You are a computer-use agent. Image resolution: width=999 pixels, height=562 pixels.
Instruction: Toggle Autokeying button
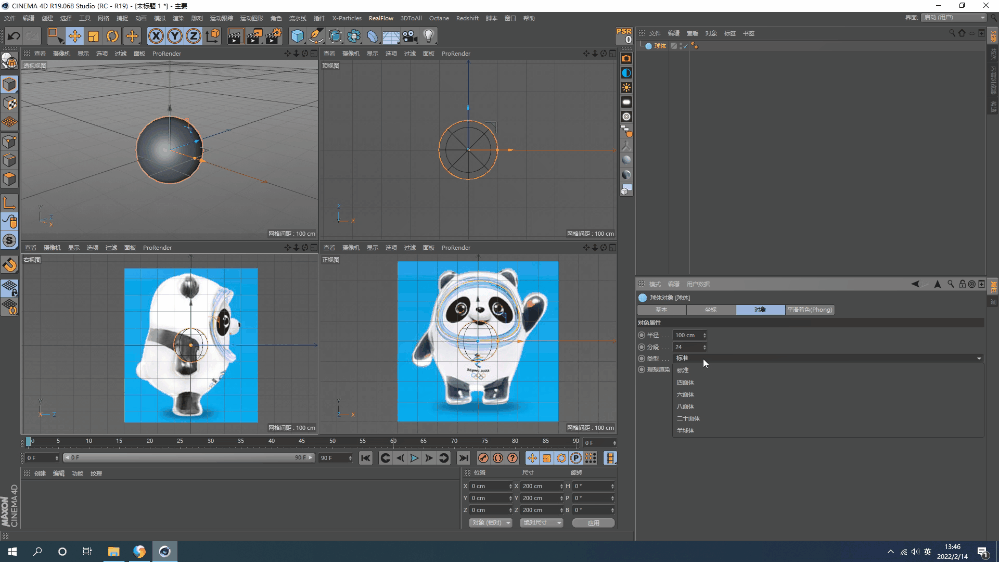pyautogui.click(x=498, y=458)
